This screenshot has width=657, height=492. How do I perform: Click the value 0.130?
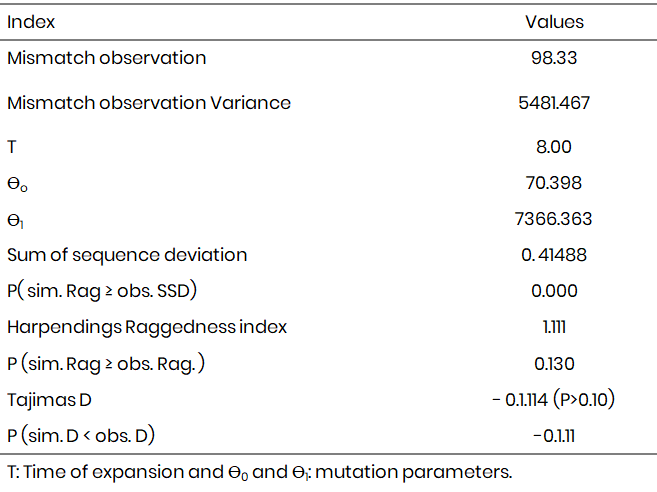pos(554,363)
